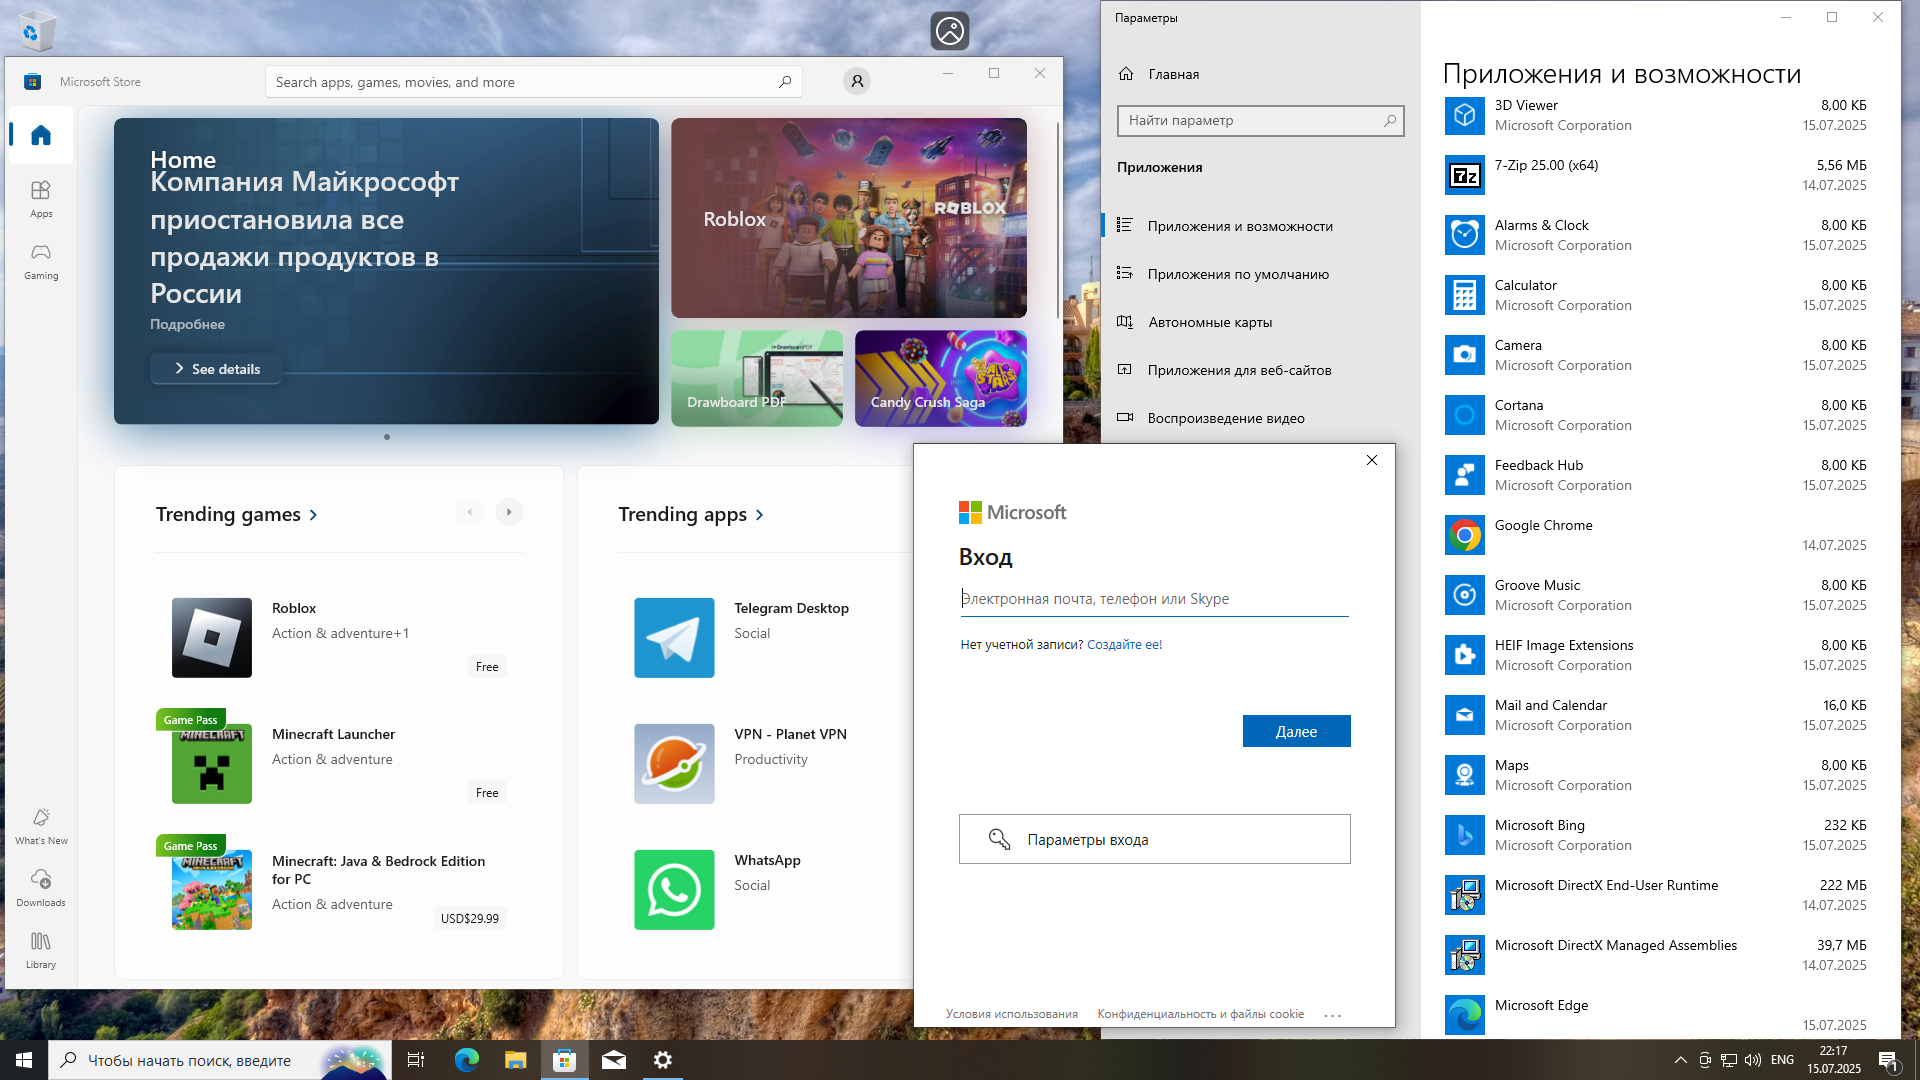
Task: Open Downloads in Microsoft Store sidebar
Action: click(41, 888)
